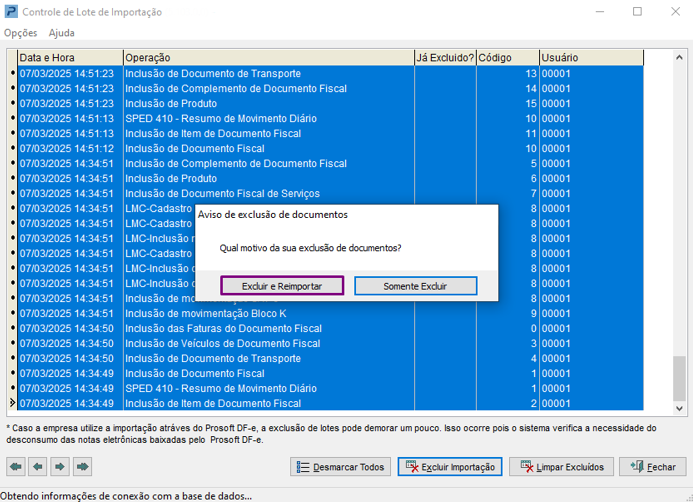Select 'Inclusão de Item de Documento Fiscal' code 11

[x=331, y=134]
